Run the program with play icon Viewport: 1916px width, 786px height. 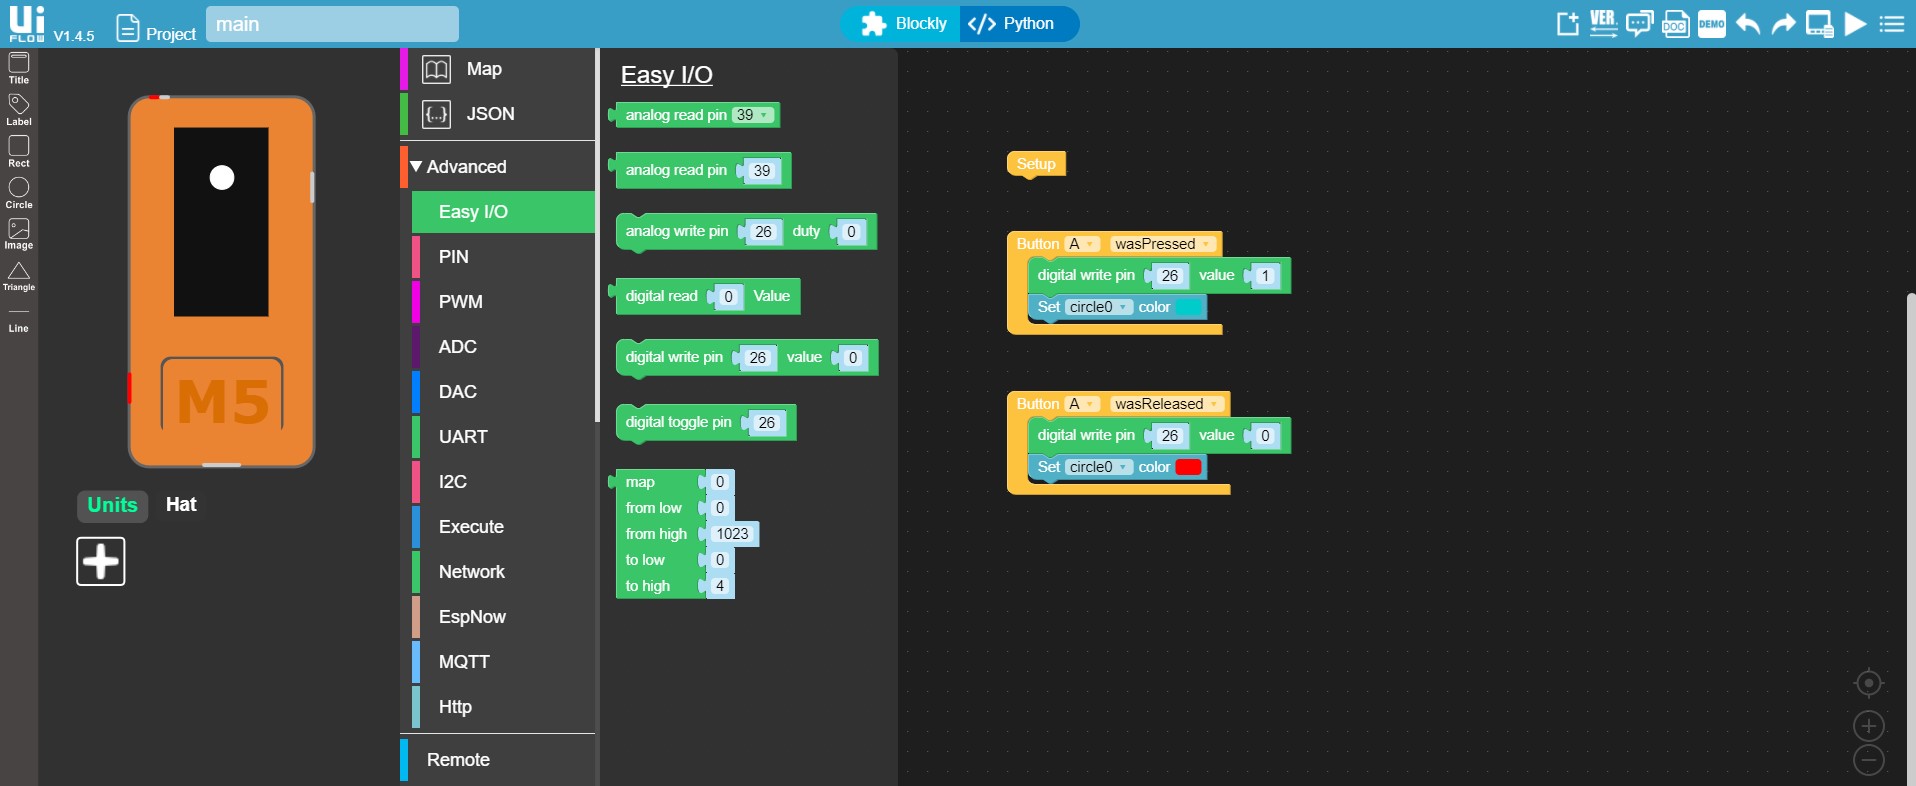tap(1856, 24)
